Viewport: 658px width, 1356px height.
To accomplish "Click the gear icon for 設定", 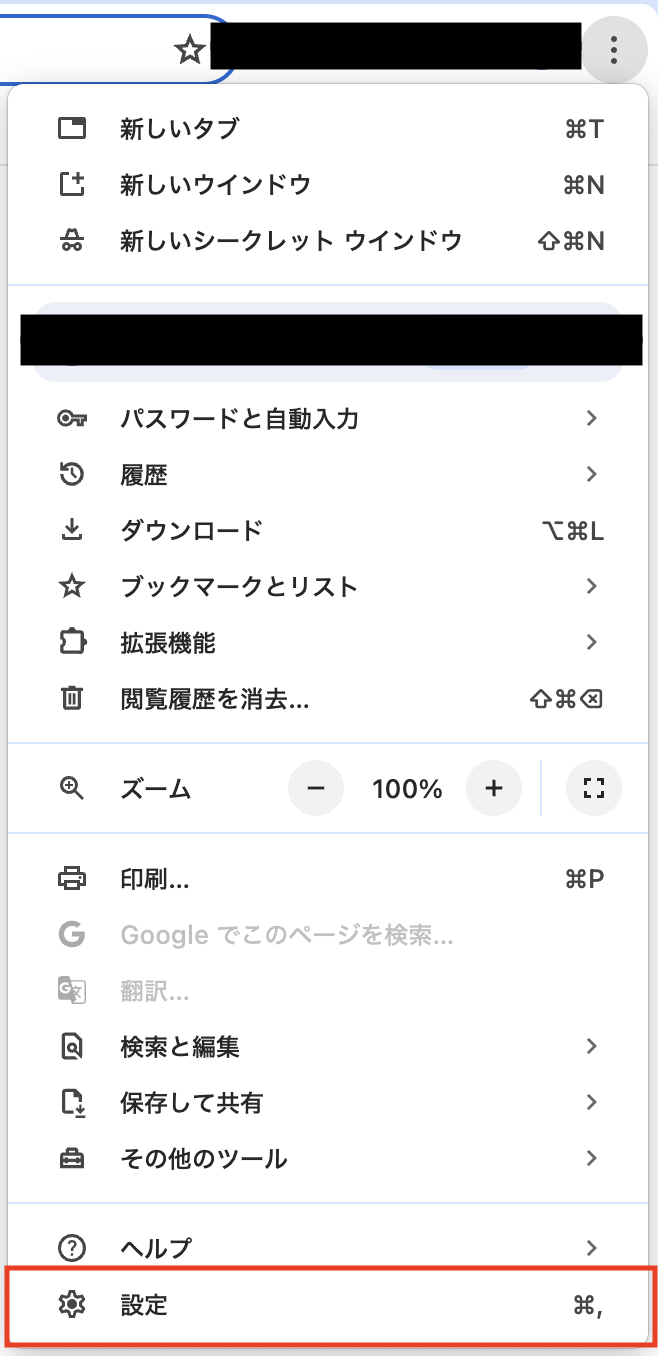I will tap(72, 1304).
